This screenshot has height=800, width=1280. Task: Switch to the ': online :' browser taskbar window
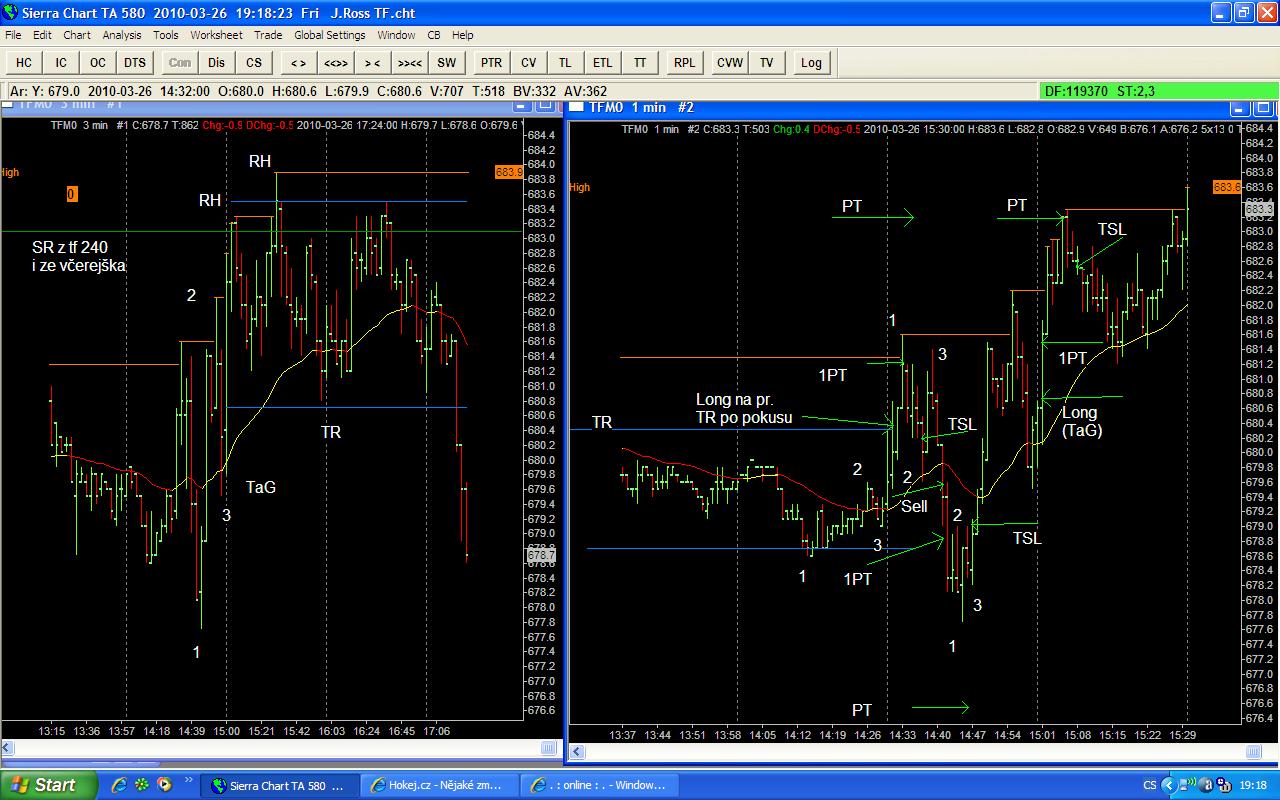point(599,785)
